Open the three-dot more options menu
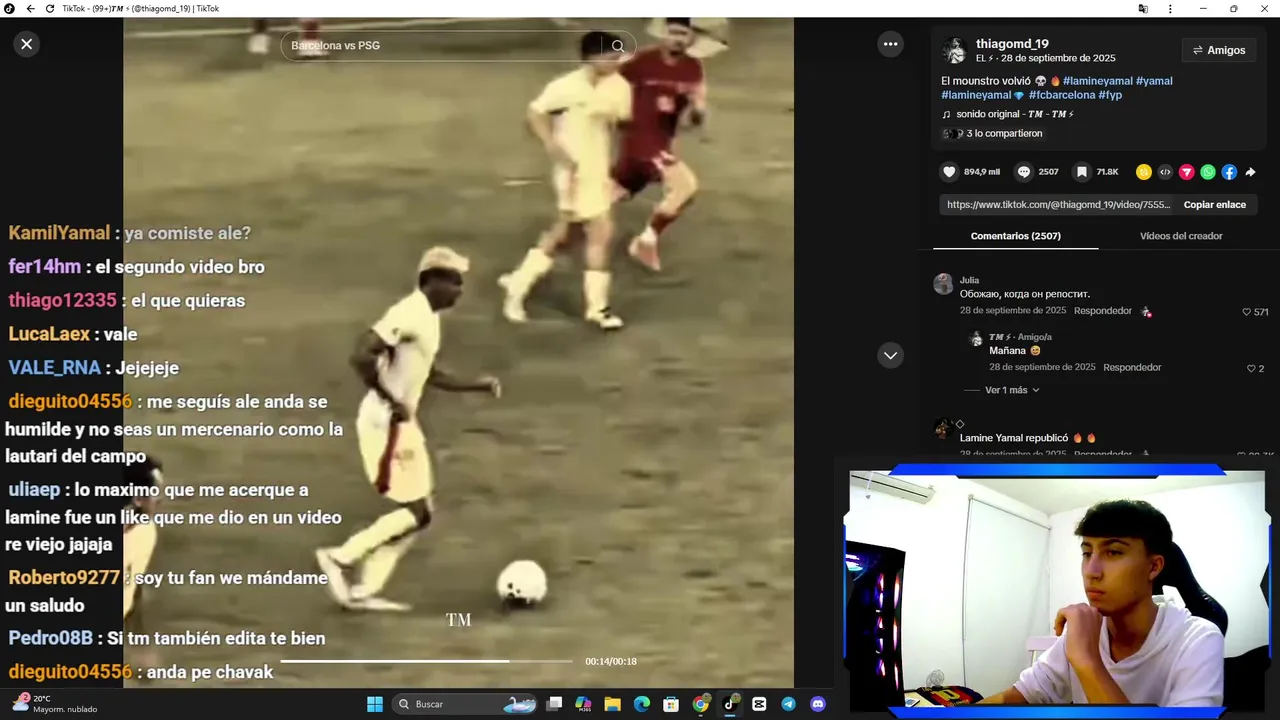 pos(890,44)
